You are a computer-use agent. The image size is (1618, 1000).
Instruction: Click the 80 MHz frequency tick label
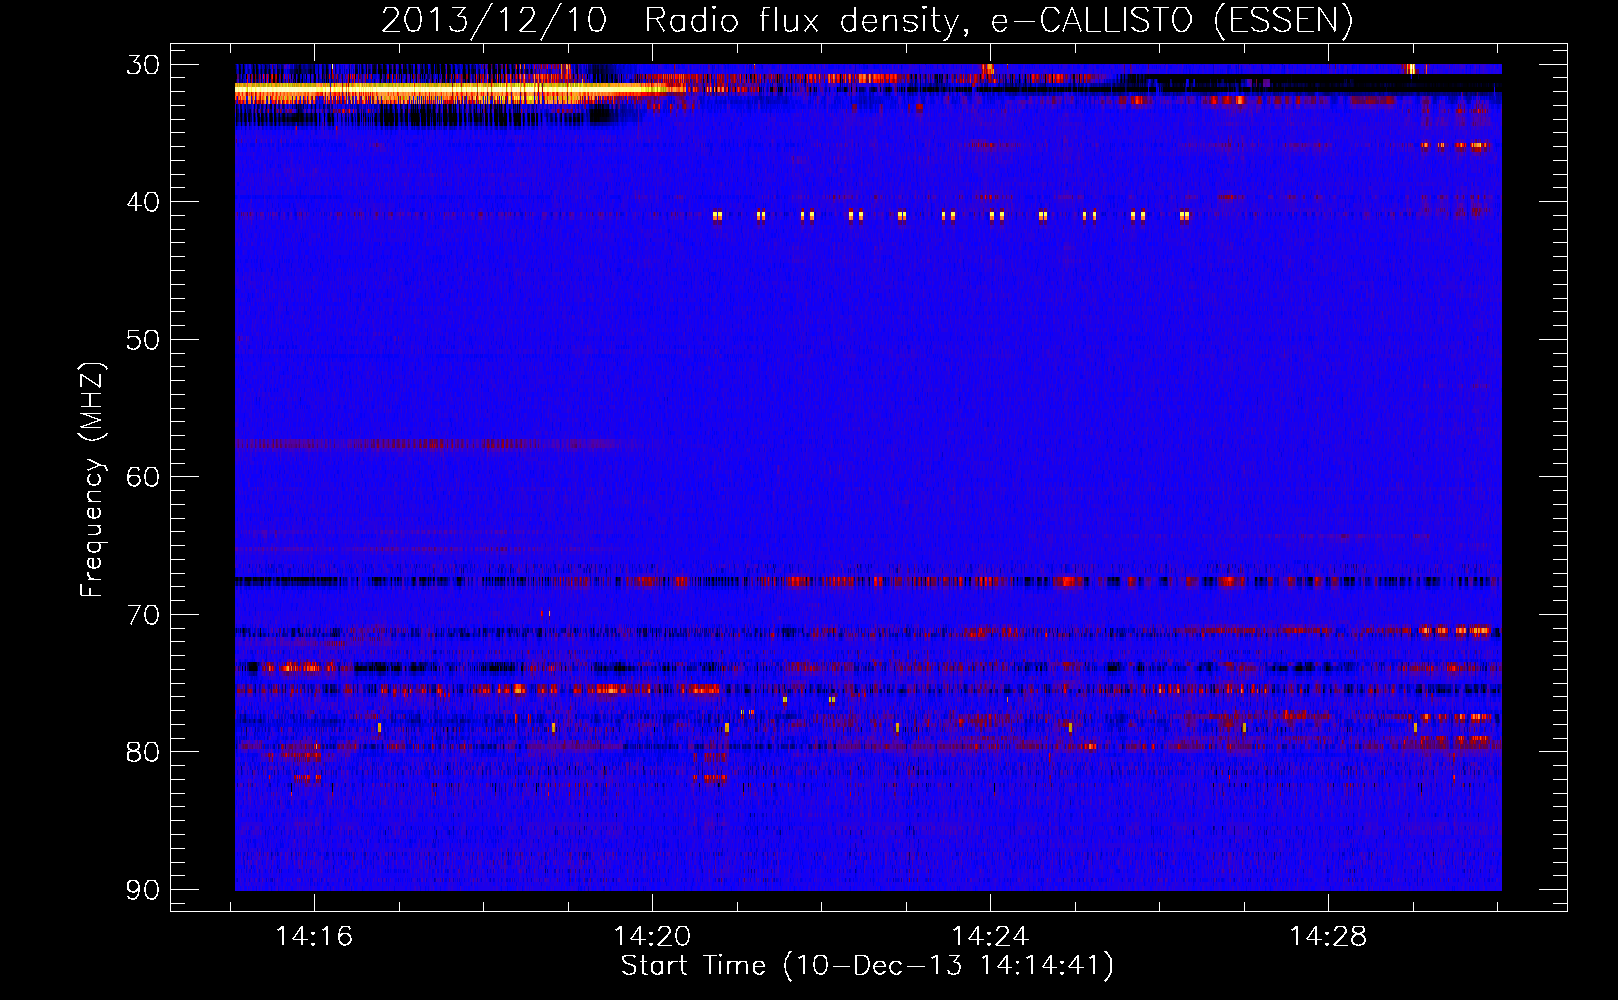[143, 752]
